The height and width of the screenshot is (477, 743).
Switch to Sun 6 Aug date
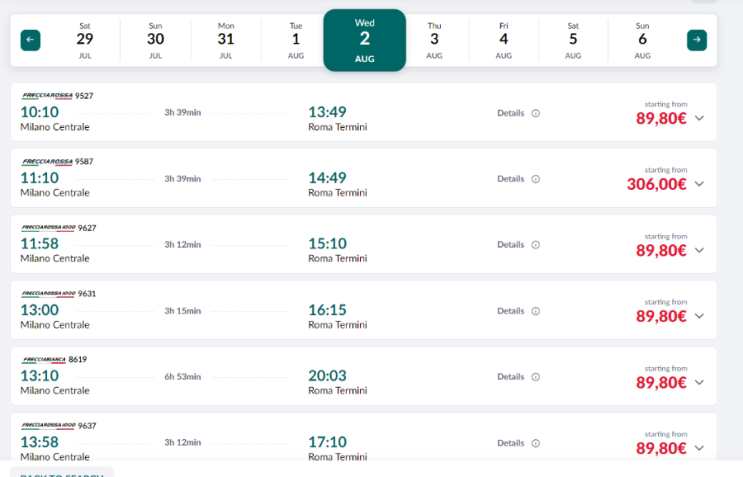pos(642,40)
